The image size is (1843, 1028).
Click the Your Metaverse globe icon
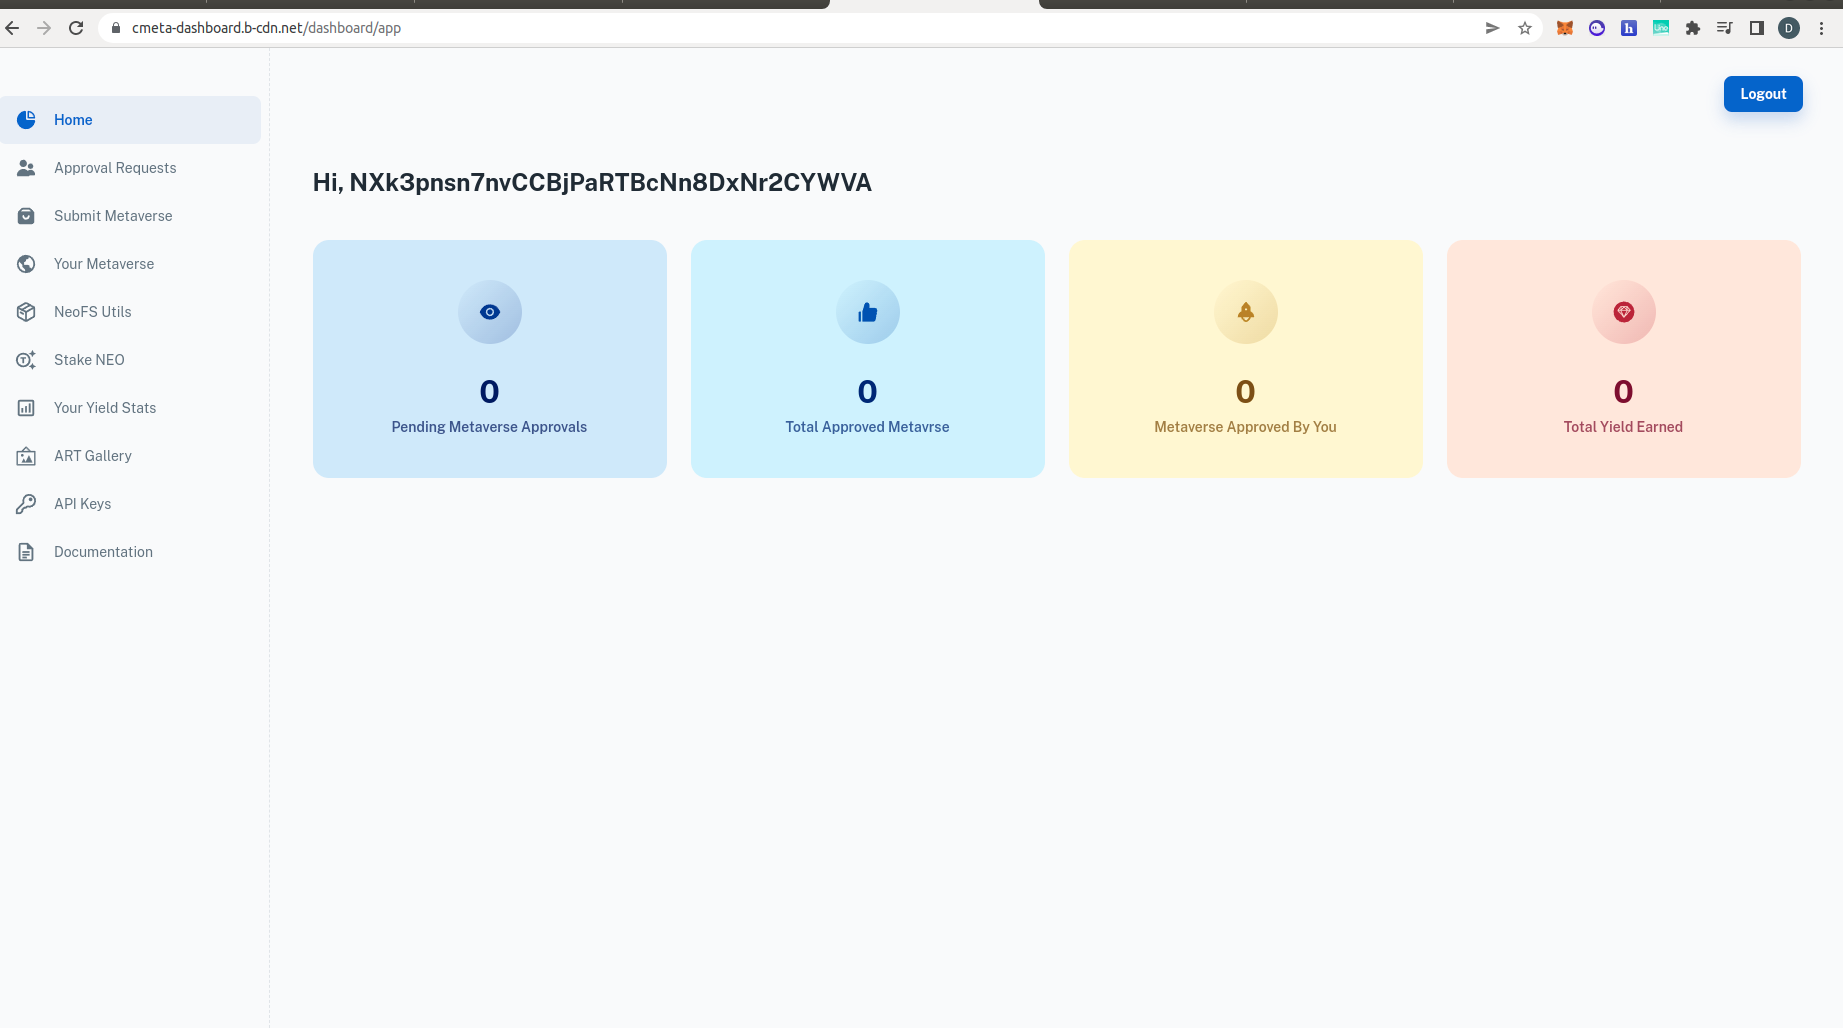[x=26, y=264]
